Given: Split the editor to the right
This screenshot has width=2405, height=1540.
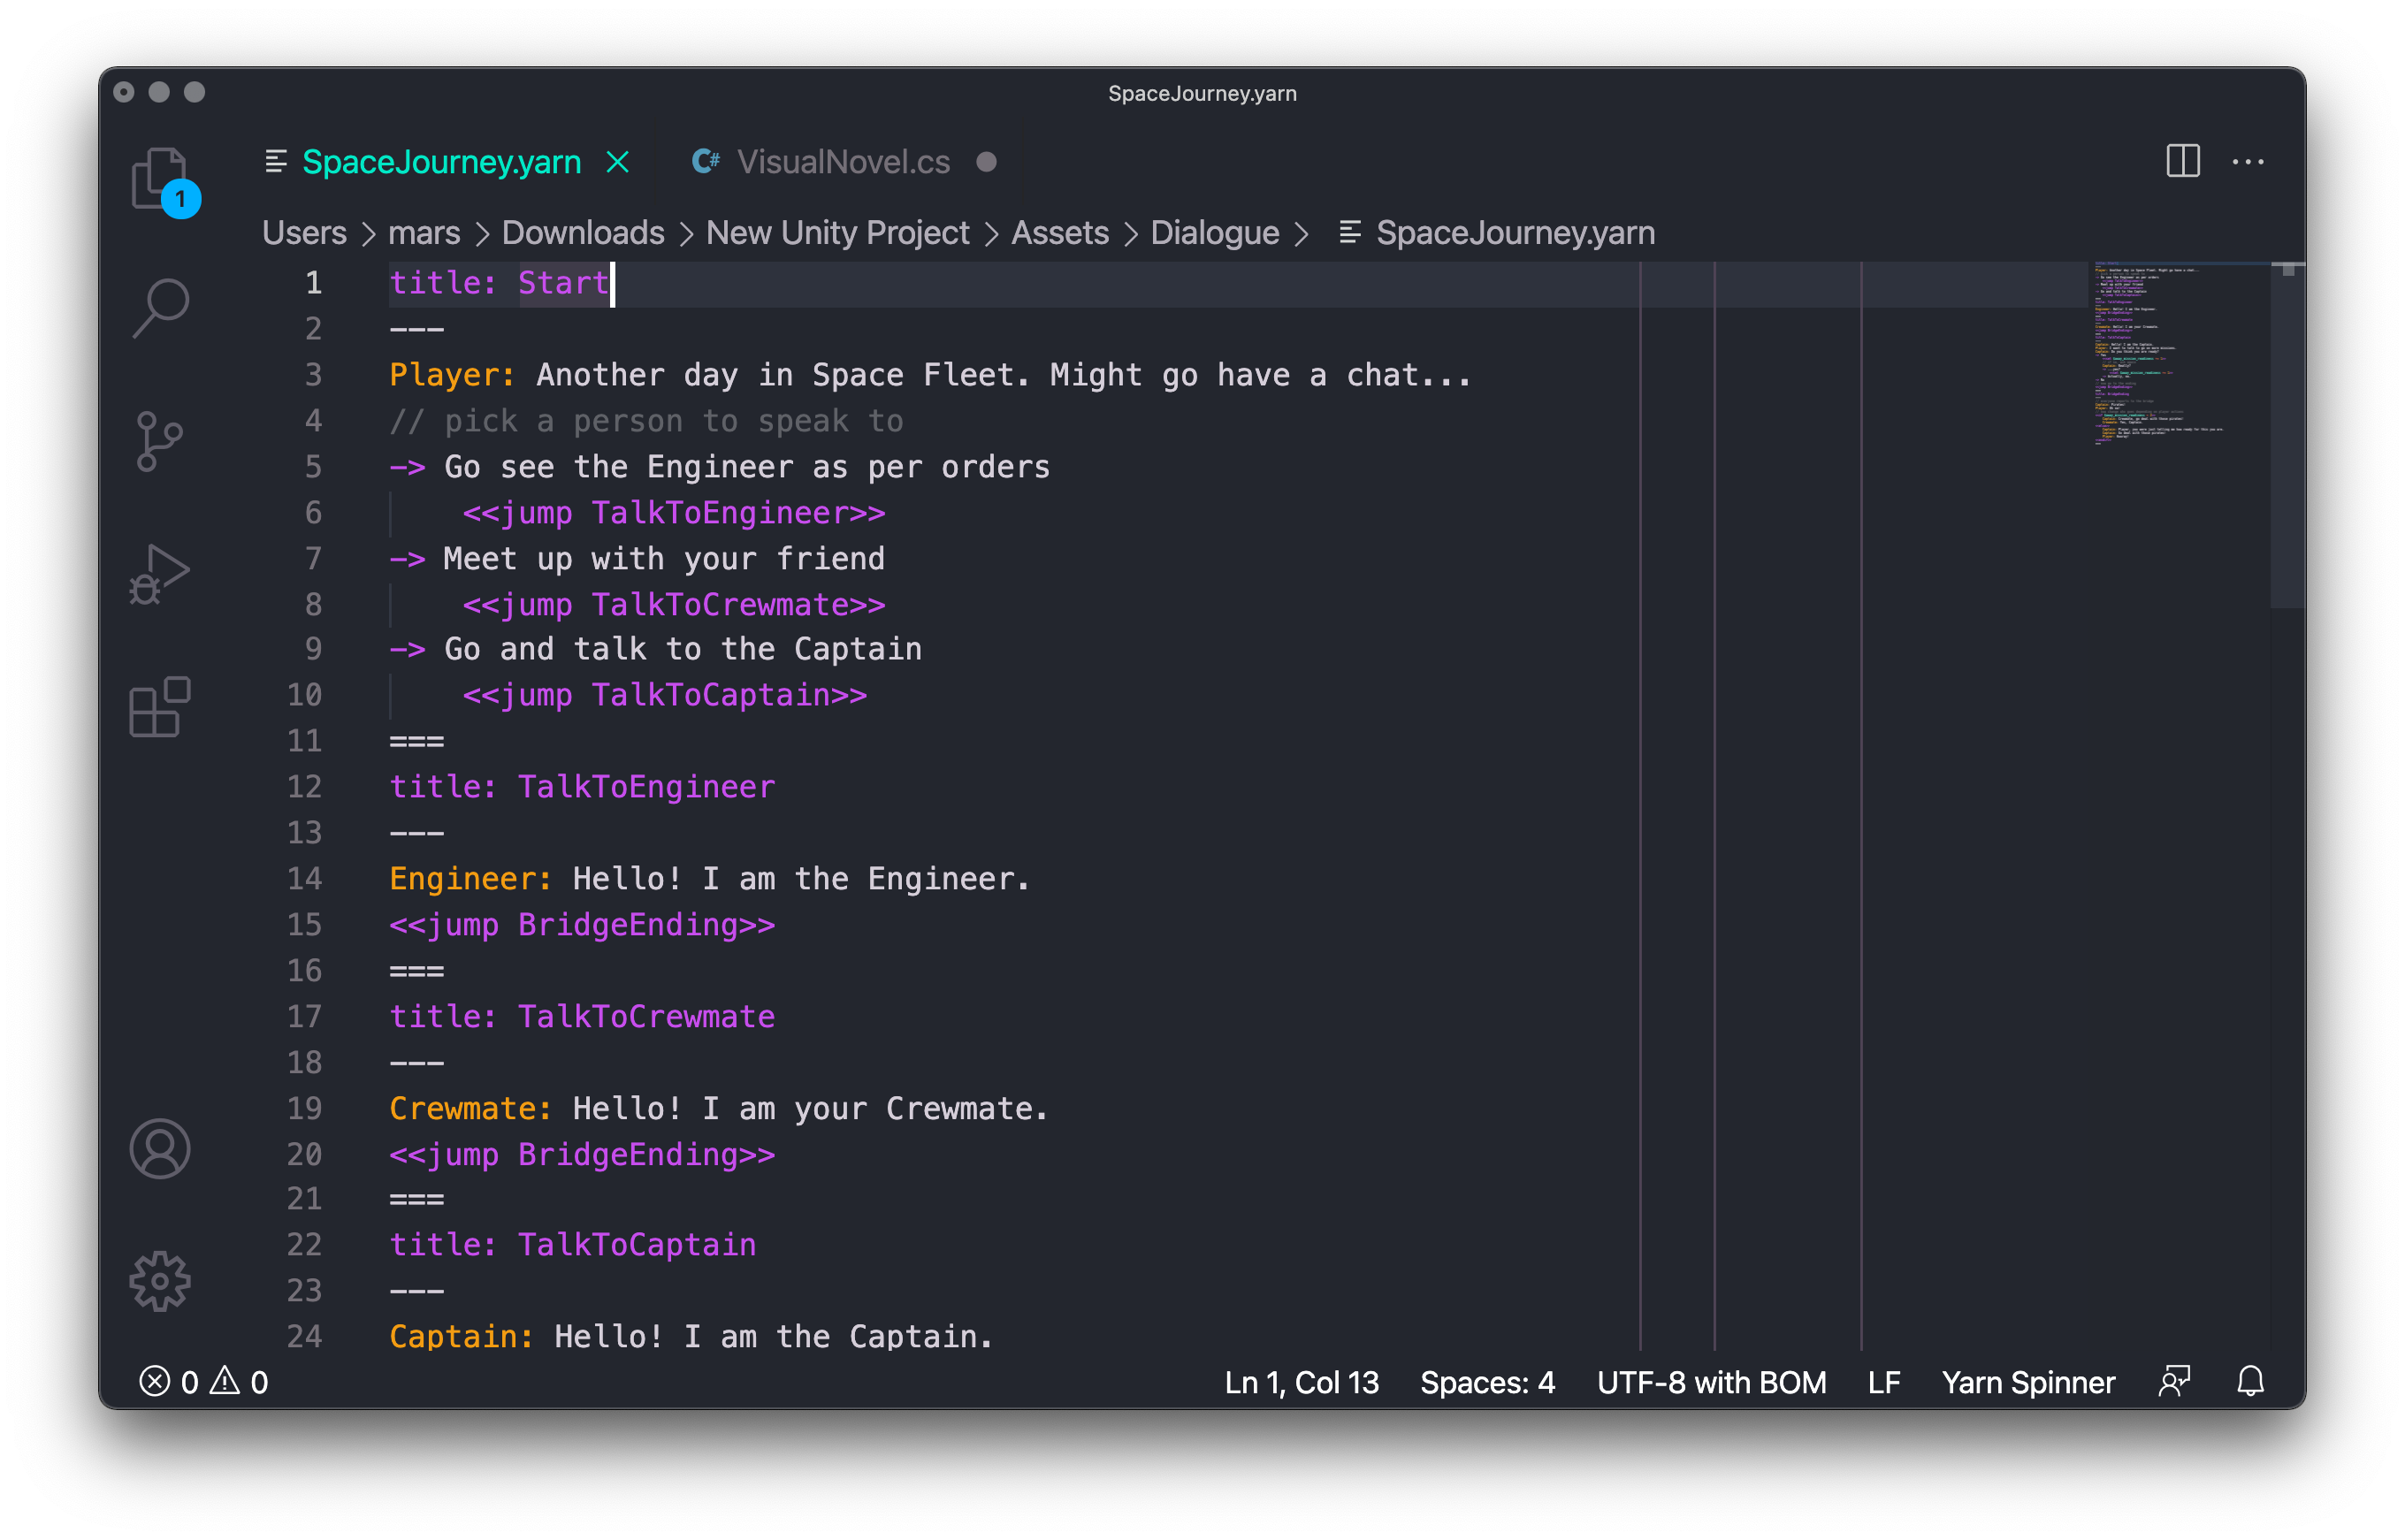Looking at the screenshot, I should click(x=2182, y=161).
